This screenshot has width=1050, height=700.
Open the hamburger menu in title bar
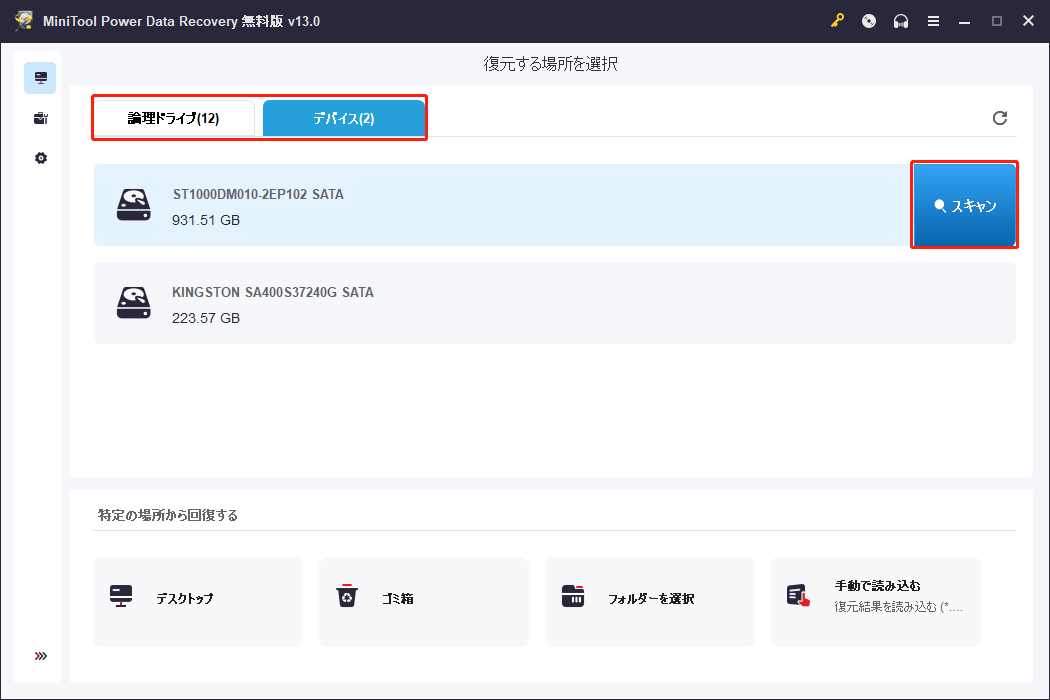click(x=933, y=21)
